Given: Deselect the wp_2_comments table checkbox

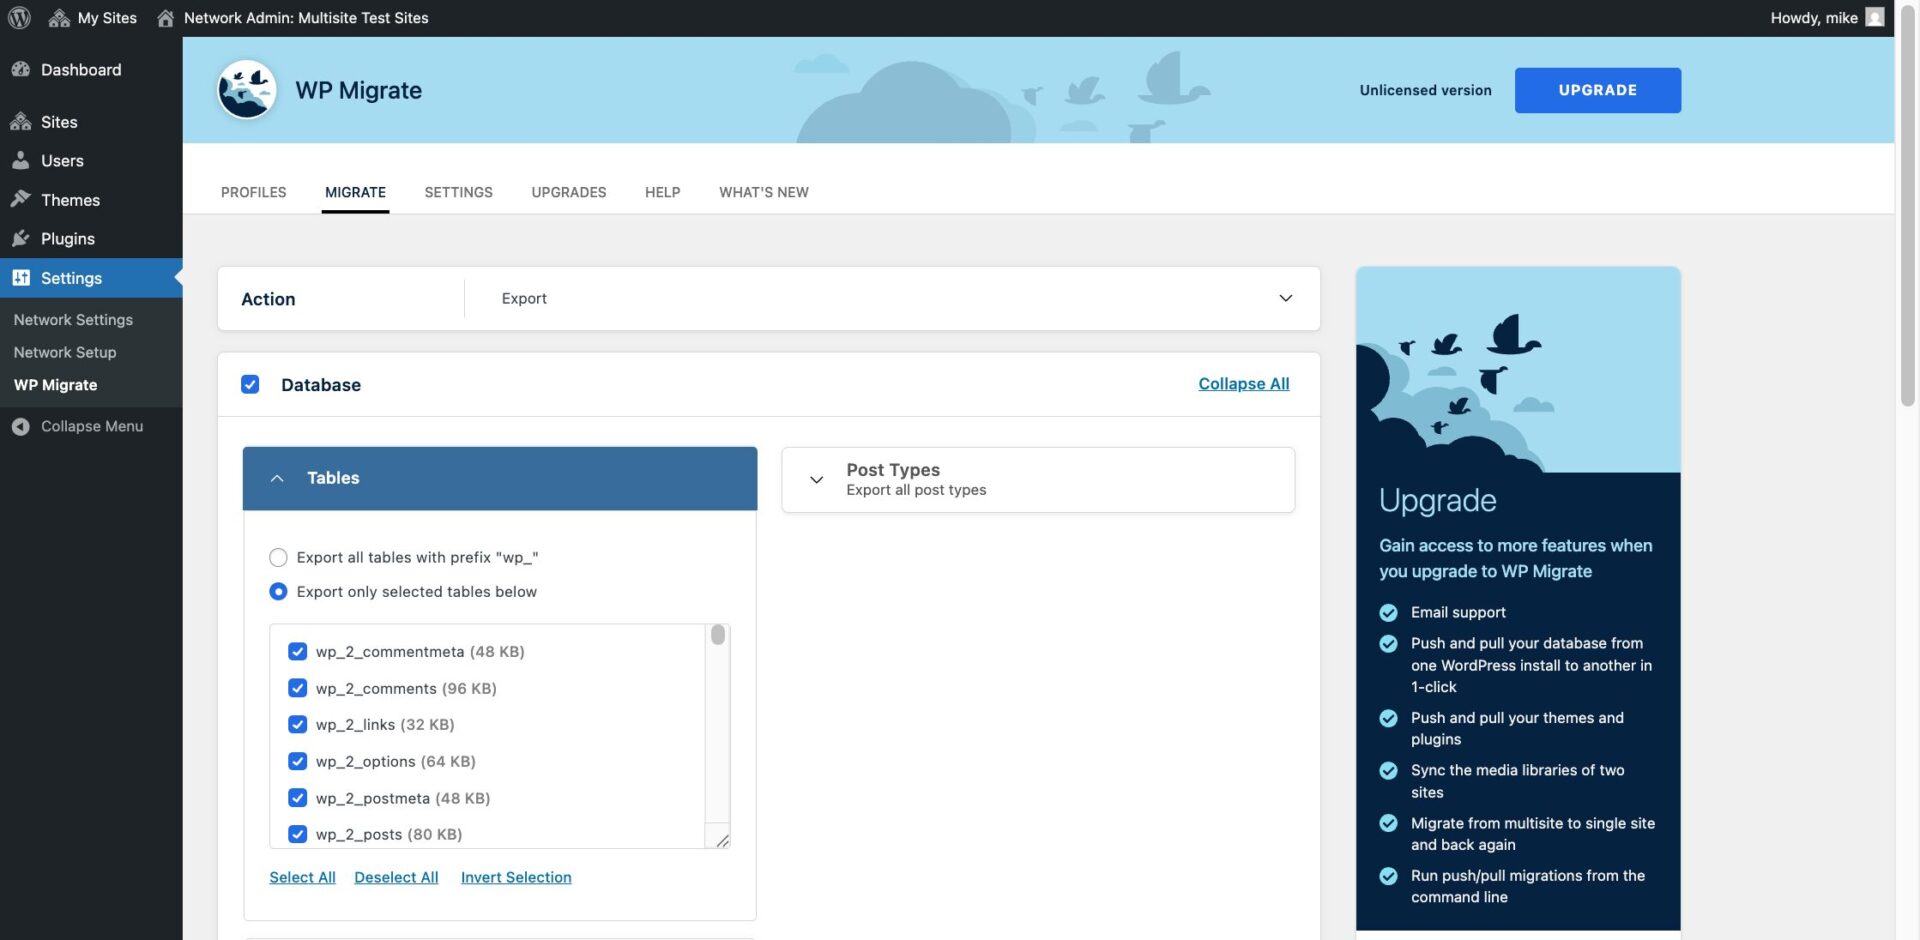Looking at the screenshot, I should point(297,688).
